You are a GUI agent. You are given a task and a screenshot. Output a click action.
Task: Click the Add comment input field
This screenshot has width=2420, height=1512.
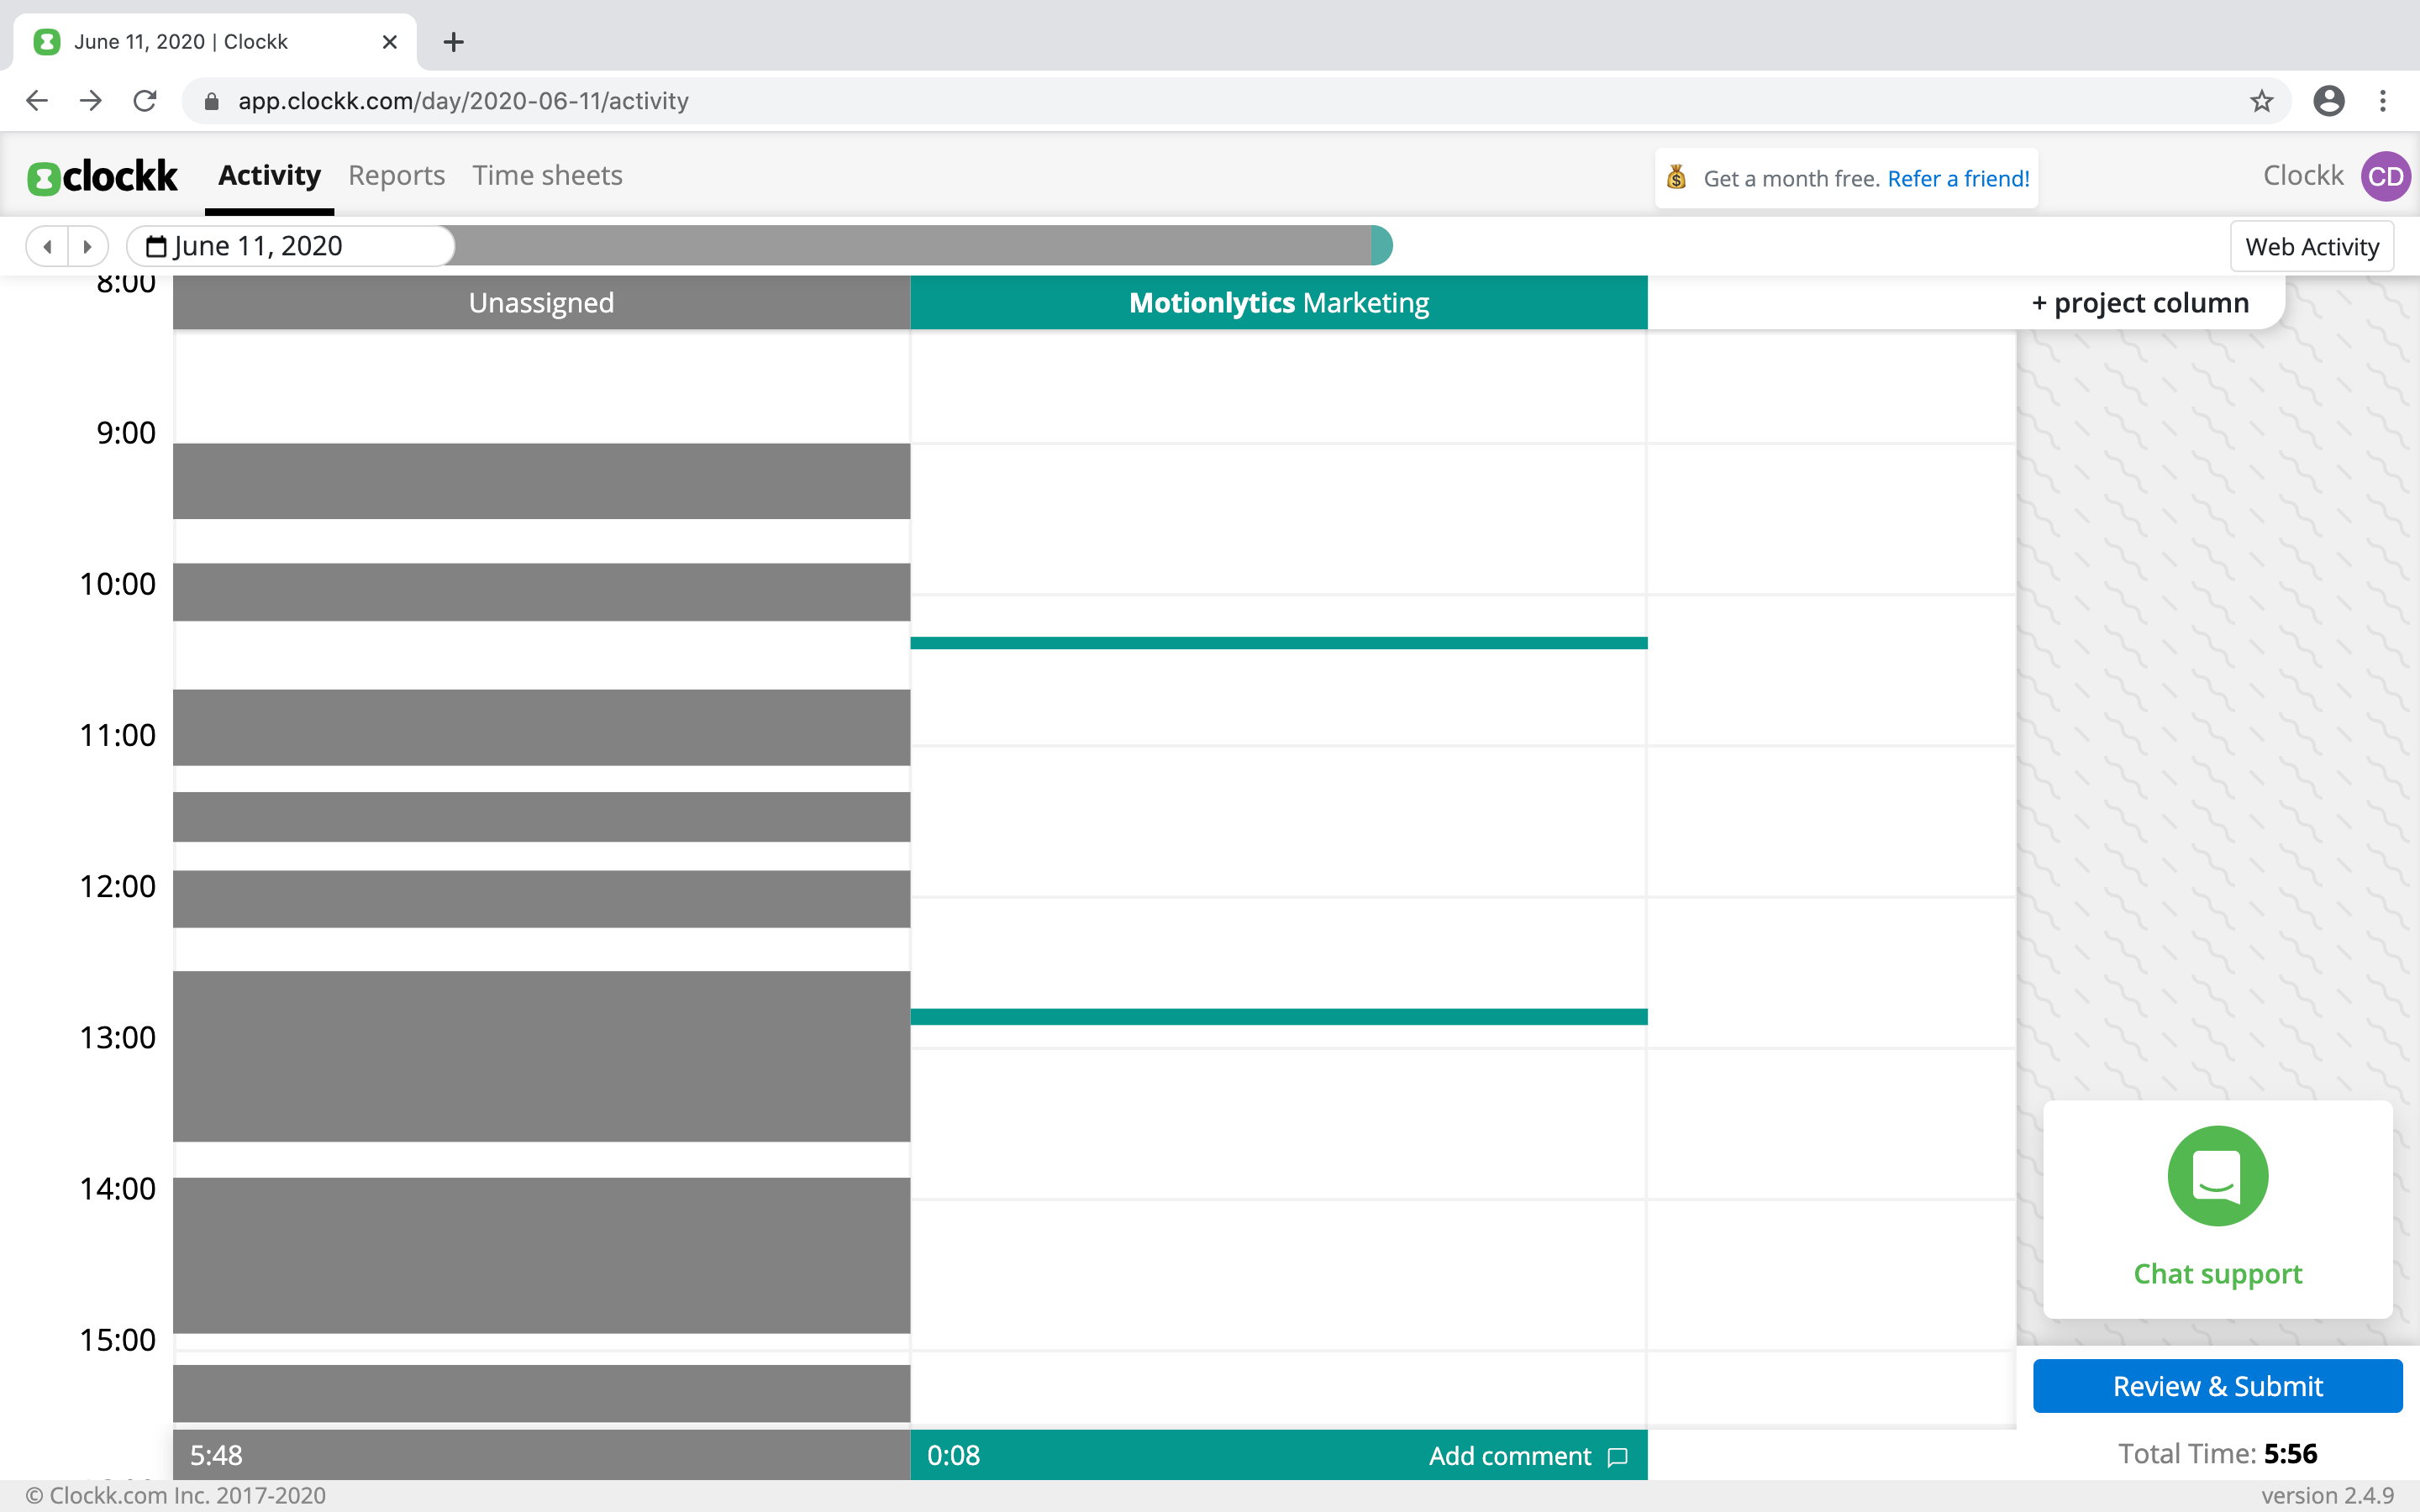(x=1511, y=1457)
